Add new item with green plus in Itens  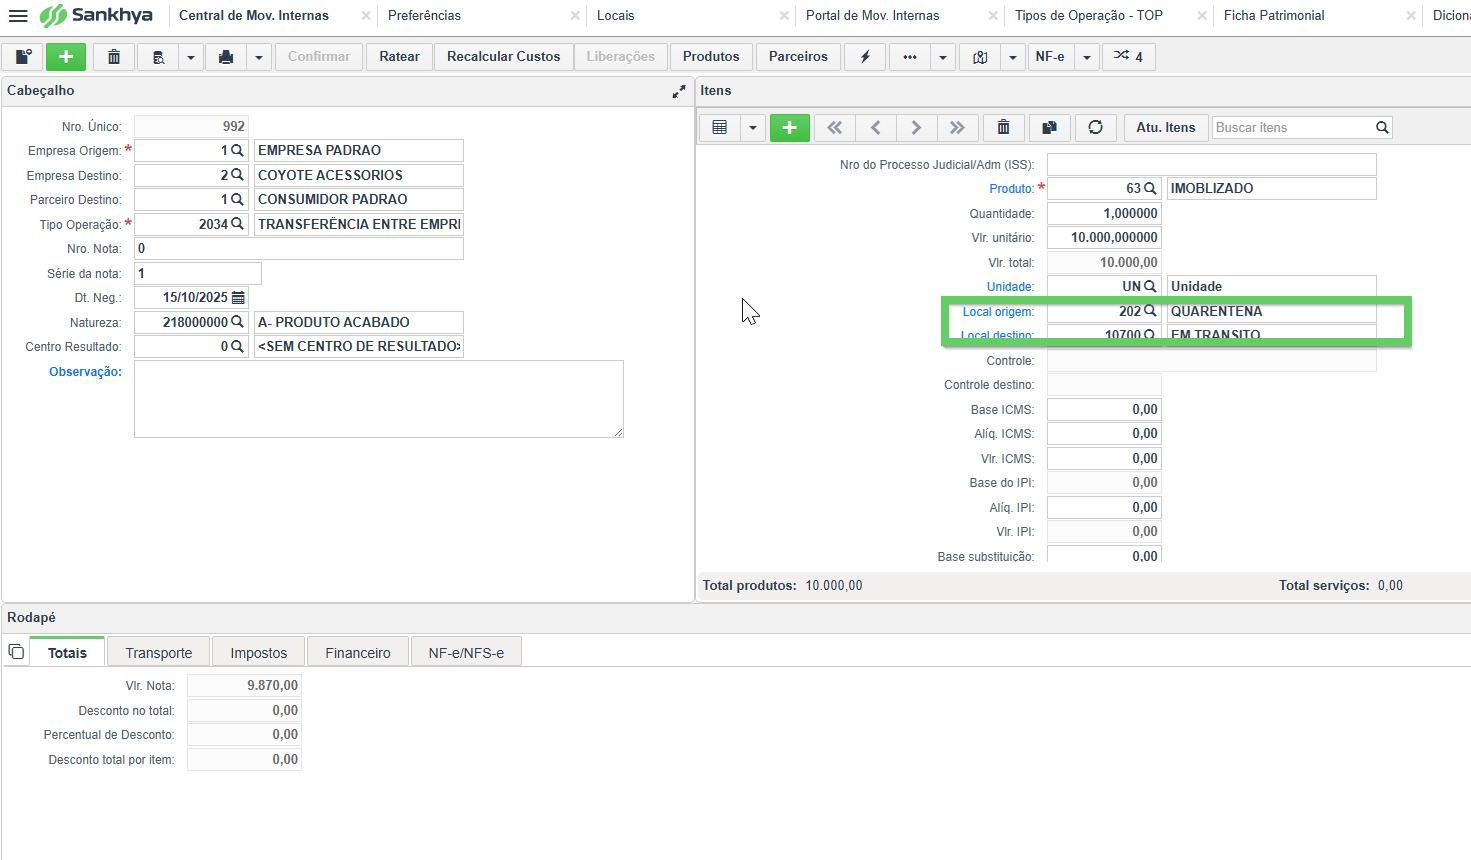pyautogui.click(x=789, y=128)
